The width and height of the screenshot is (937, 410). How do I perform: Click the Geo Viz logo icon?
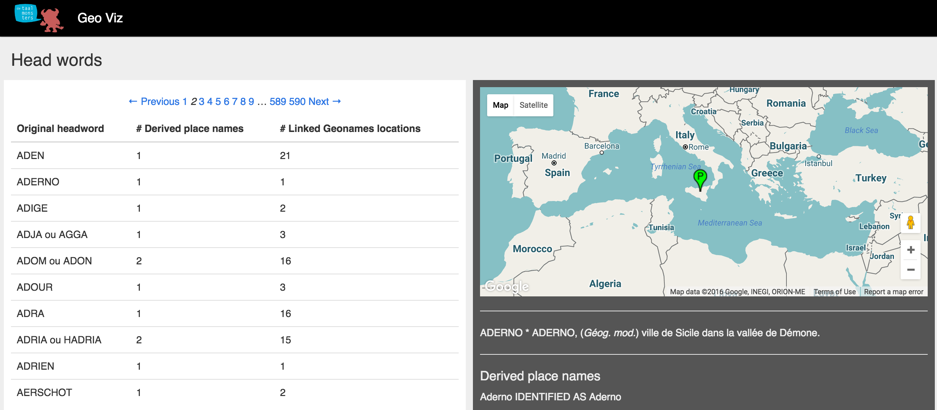(x=38, y=18)
